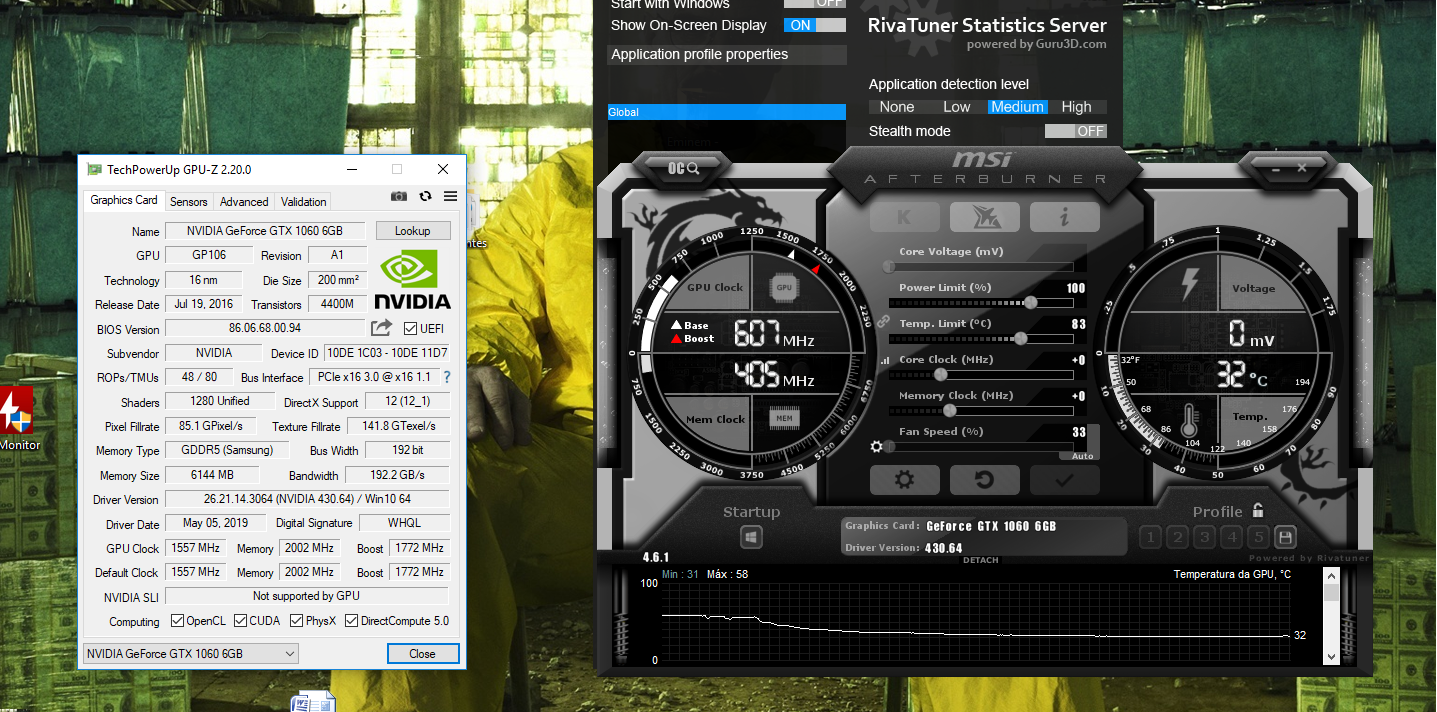Click the MSI fighter jet logo button

click(985, 217)
